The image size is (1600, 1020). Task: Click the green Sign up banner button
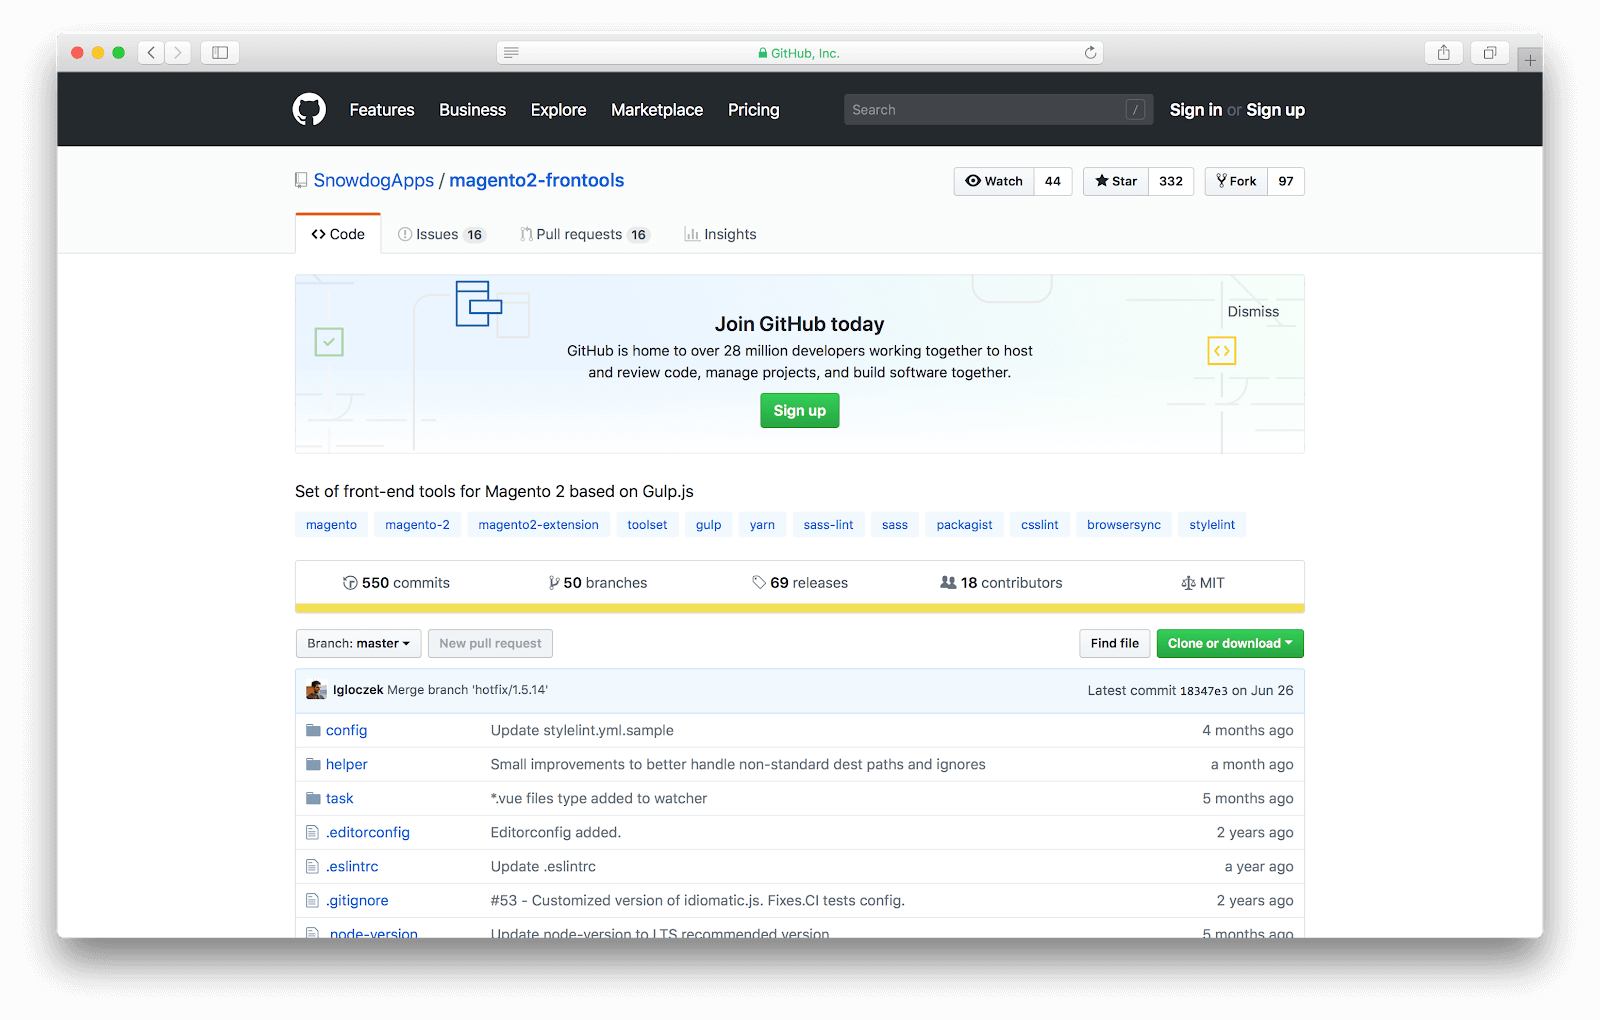pos(800,411)
